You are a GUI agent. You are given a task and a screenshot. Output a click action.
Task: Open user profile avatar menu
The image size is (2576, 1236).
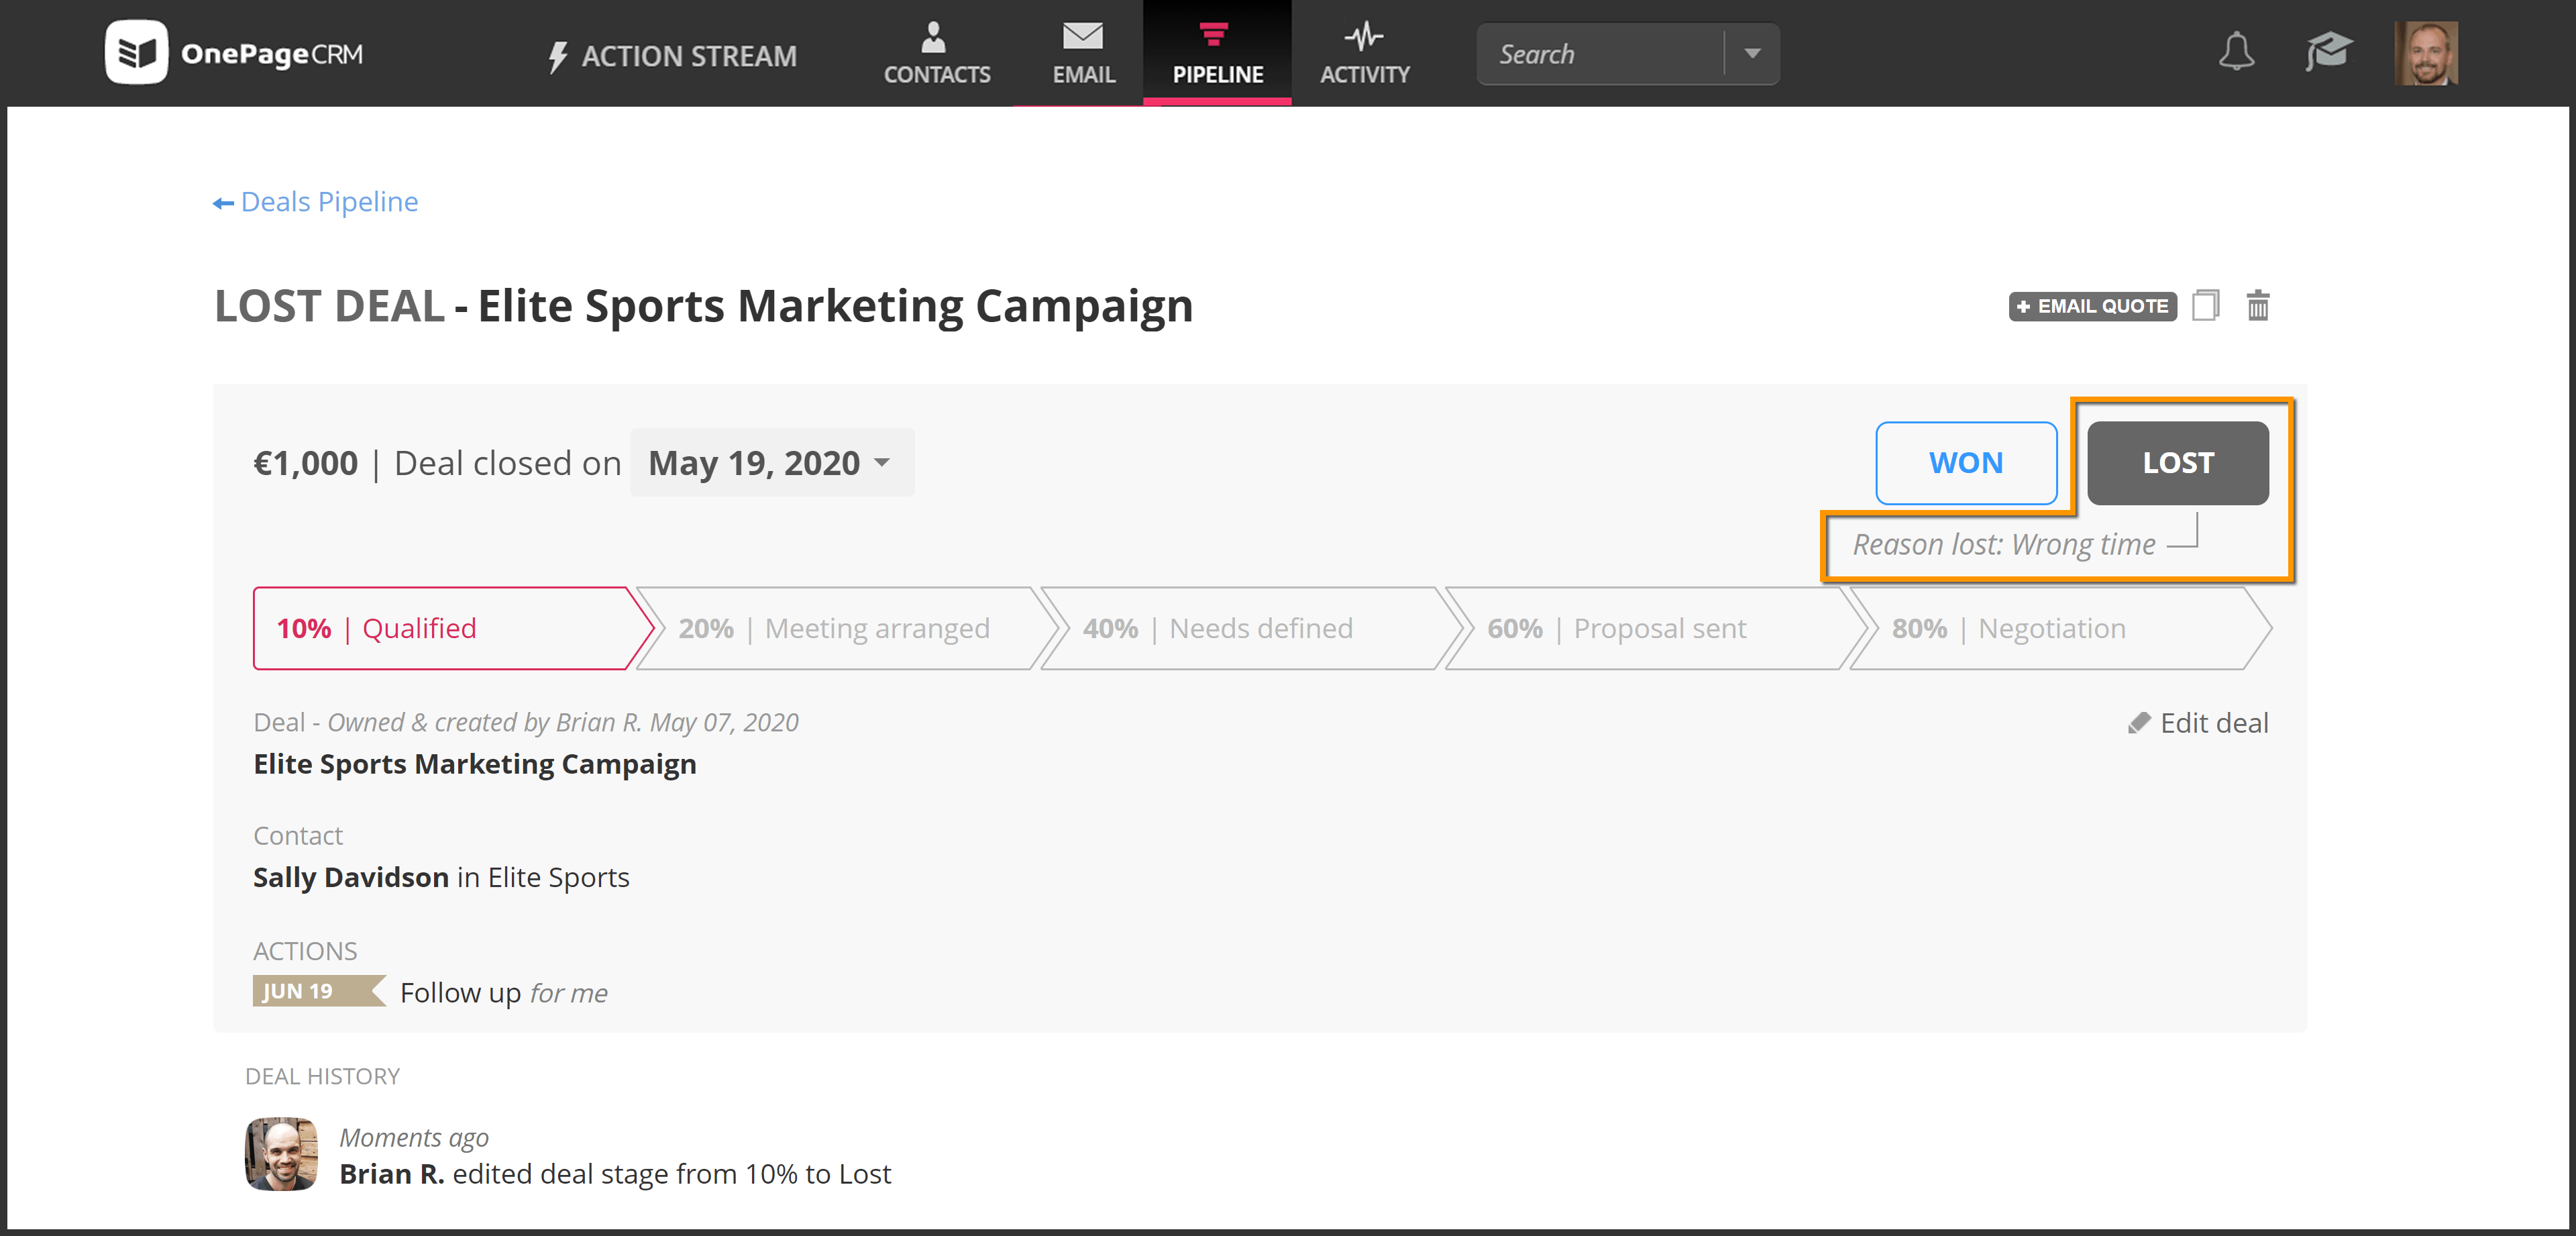[2426, 53]
